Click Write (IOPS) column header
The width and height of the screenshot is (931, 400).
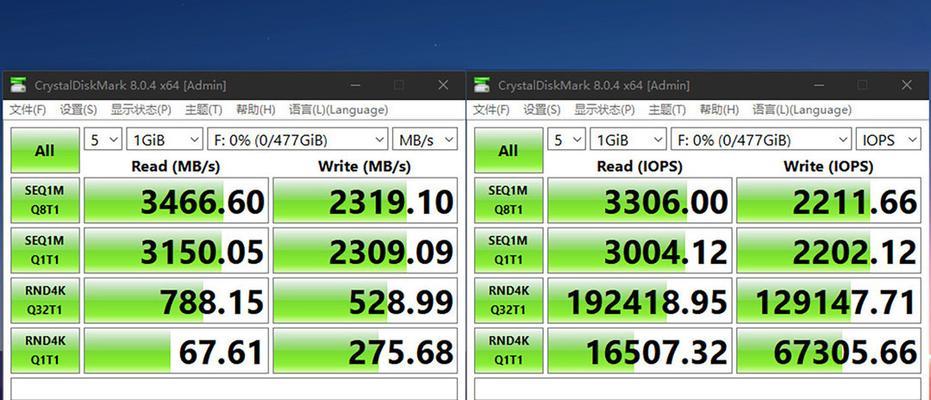(828, 166)
